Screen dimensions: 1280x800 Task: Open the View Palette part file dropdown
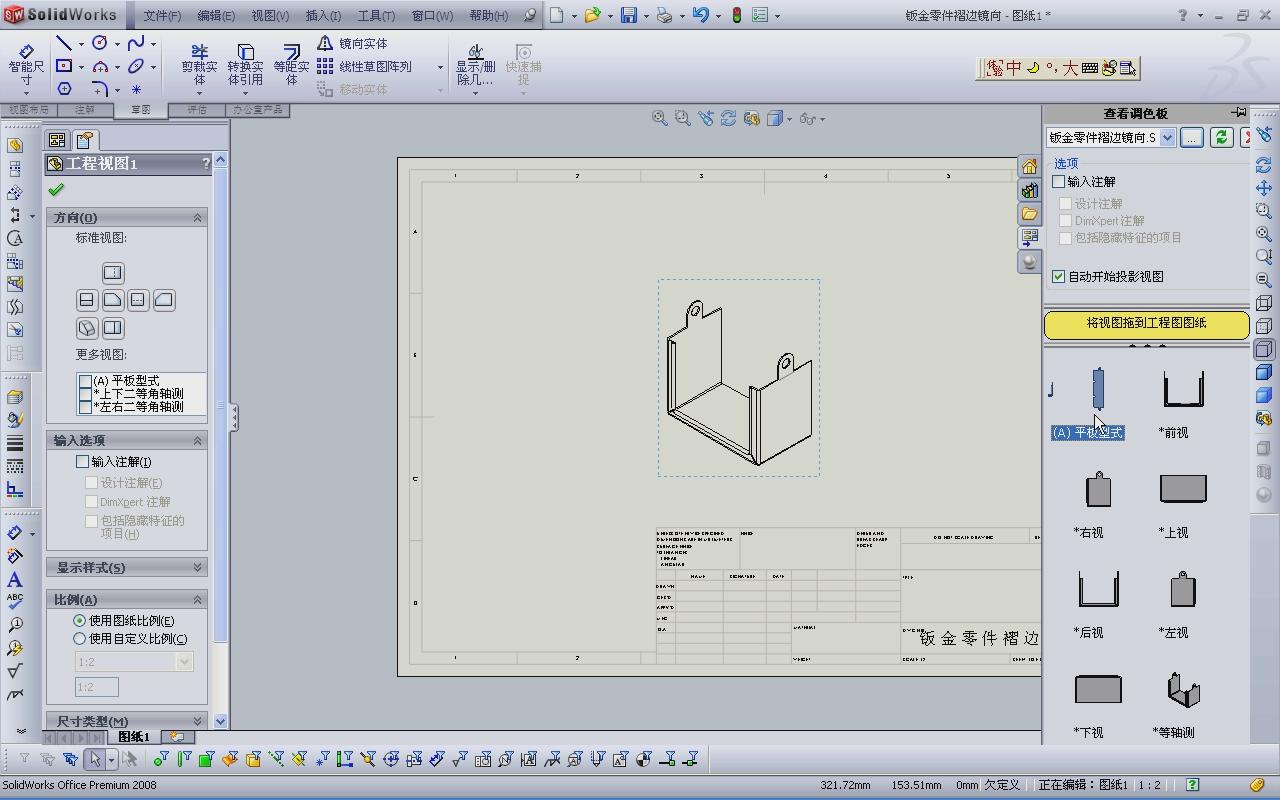1166,138
